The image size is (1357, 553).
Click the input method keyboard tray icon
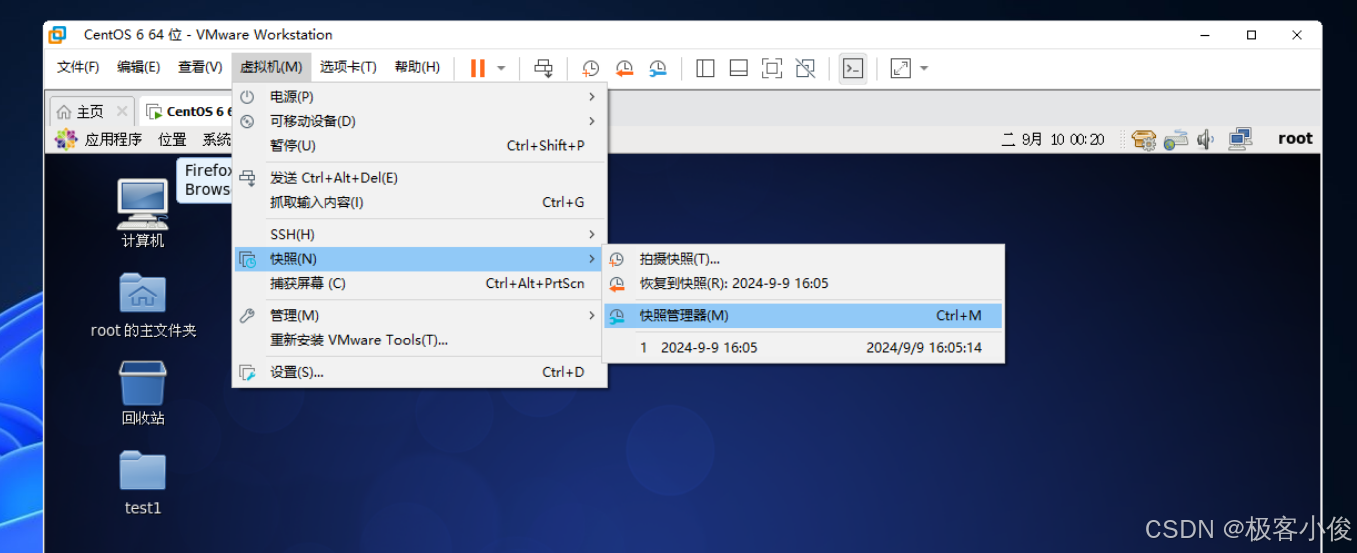[1176, 139]
